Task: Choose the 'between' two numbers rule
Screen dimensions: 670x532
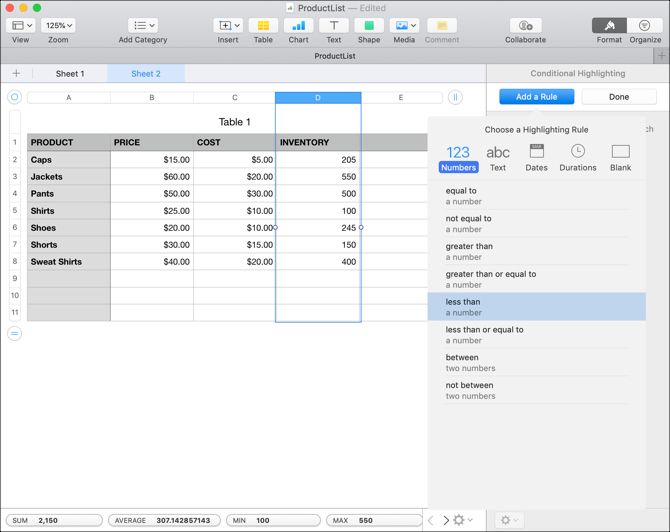Action: click(x=537, y=362)
